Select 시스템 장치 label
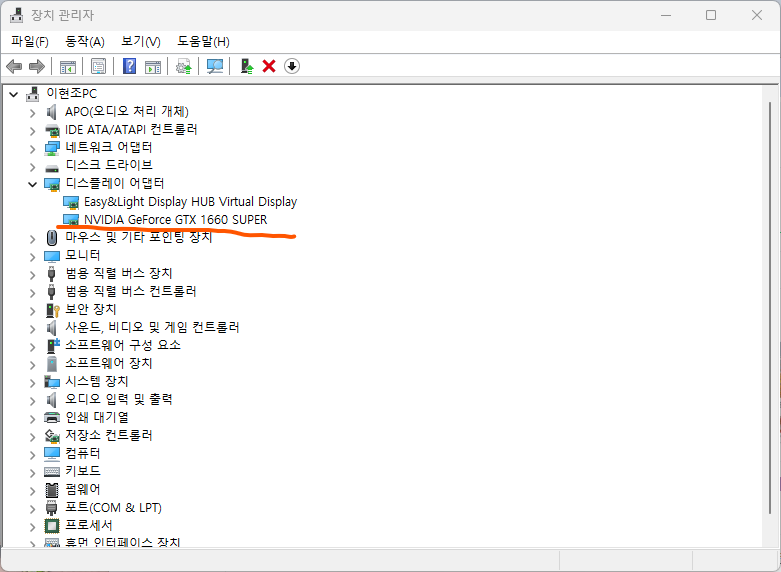The width and height of the screenshot is (781, 572). [x=97, y=382]
